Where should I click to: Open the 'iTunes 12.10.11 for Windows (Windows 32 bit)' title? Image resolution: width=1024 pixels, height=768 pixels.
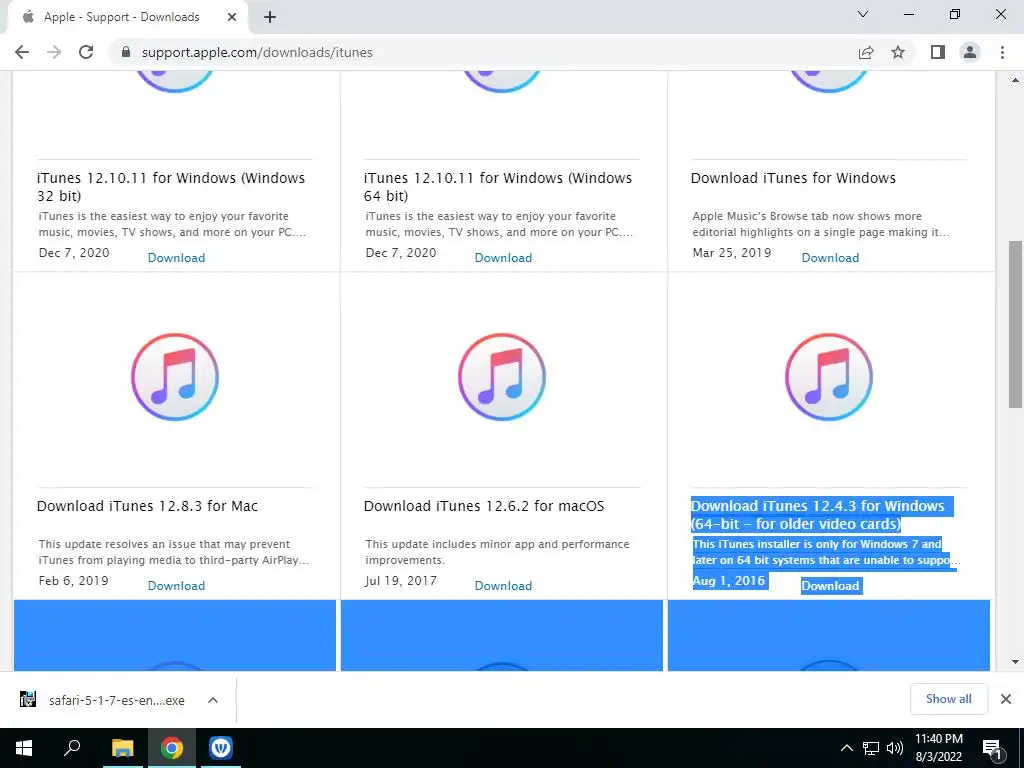tap(171, 187)
